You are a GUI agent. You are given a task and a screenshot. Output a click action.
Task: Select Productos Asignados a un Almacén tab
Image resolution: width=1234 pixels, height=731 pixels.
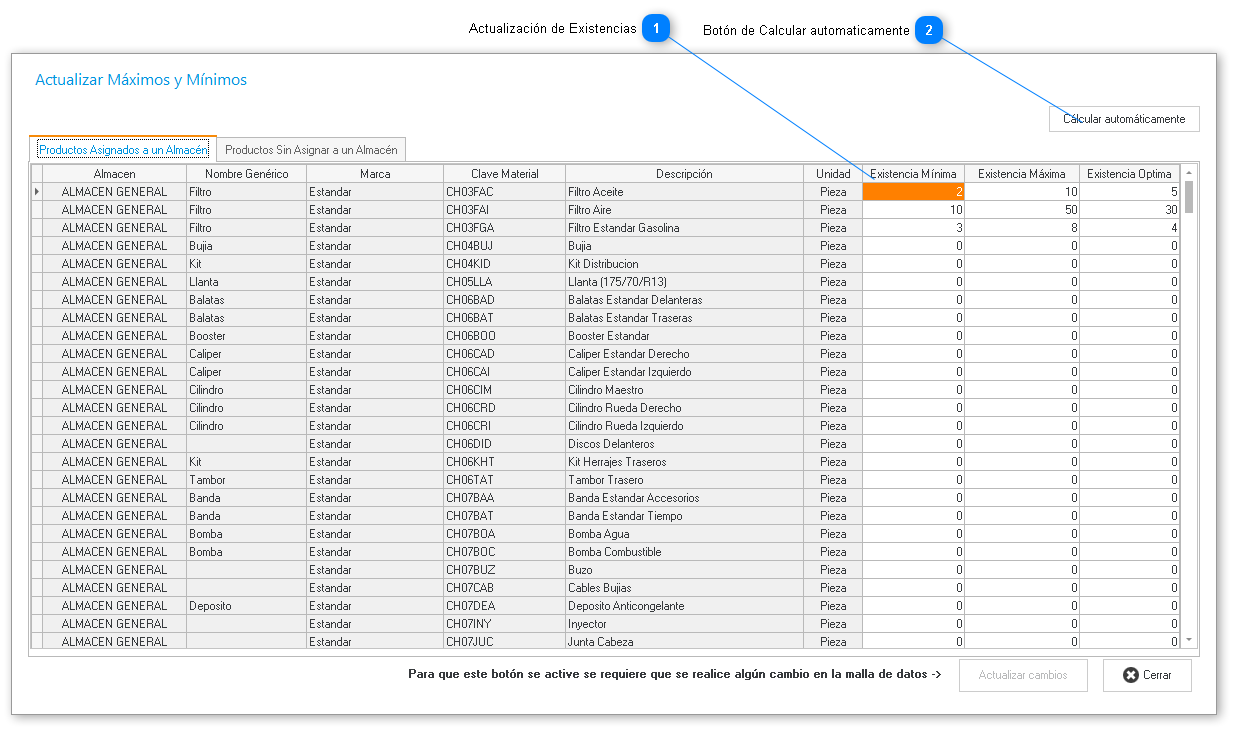123,150
